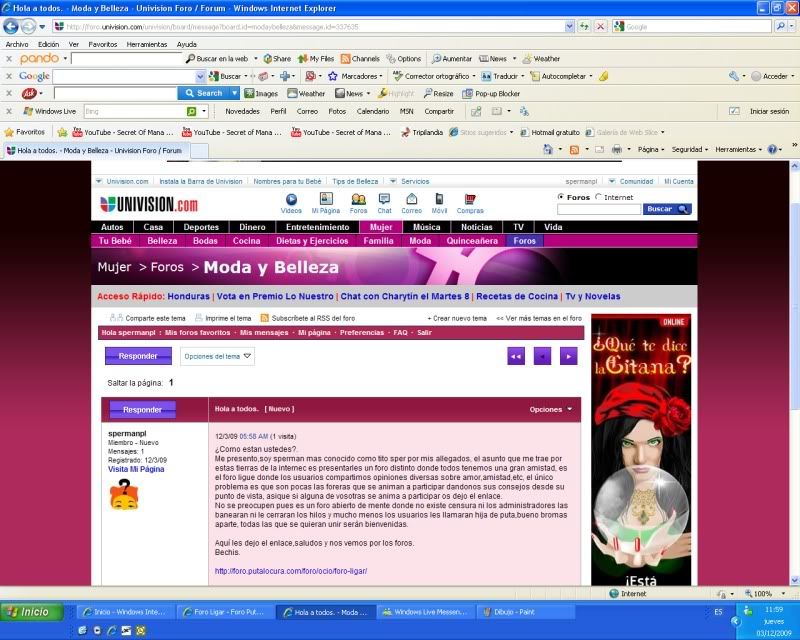Click the Google toolbar highlighter icon
This screenshot has width=800, height=640.
(604, 76)
